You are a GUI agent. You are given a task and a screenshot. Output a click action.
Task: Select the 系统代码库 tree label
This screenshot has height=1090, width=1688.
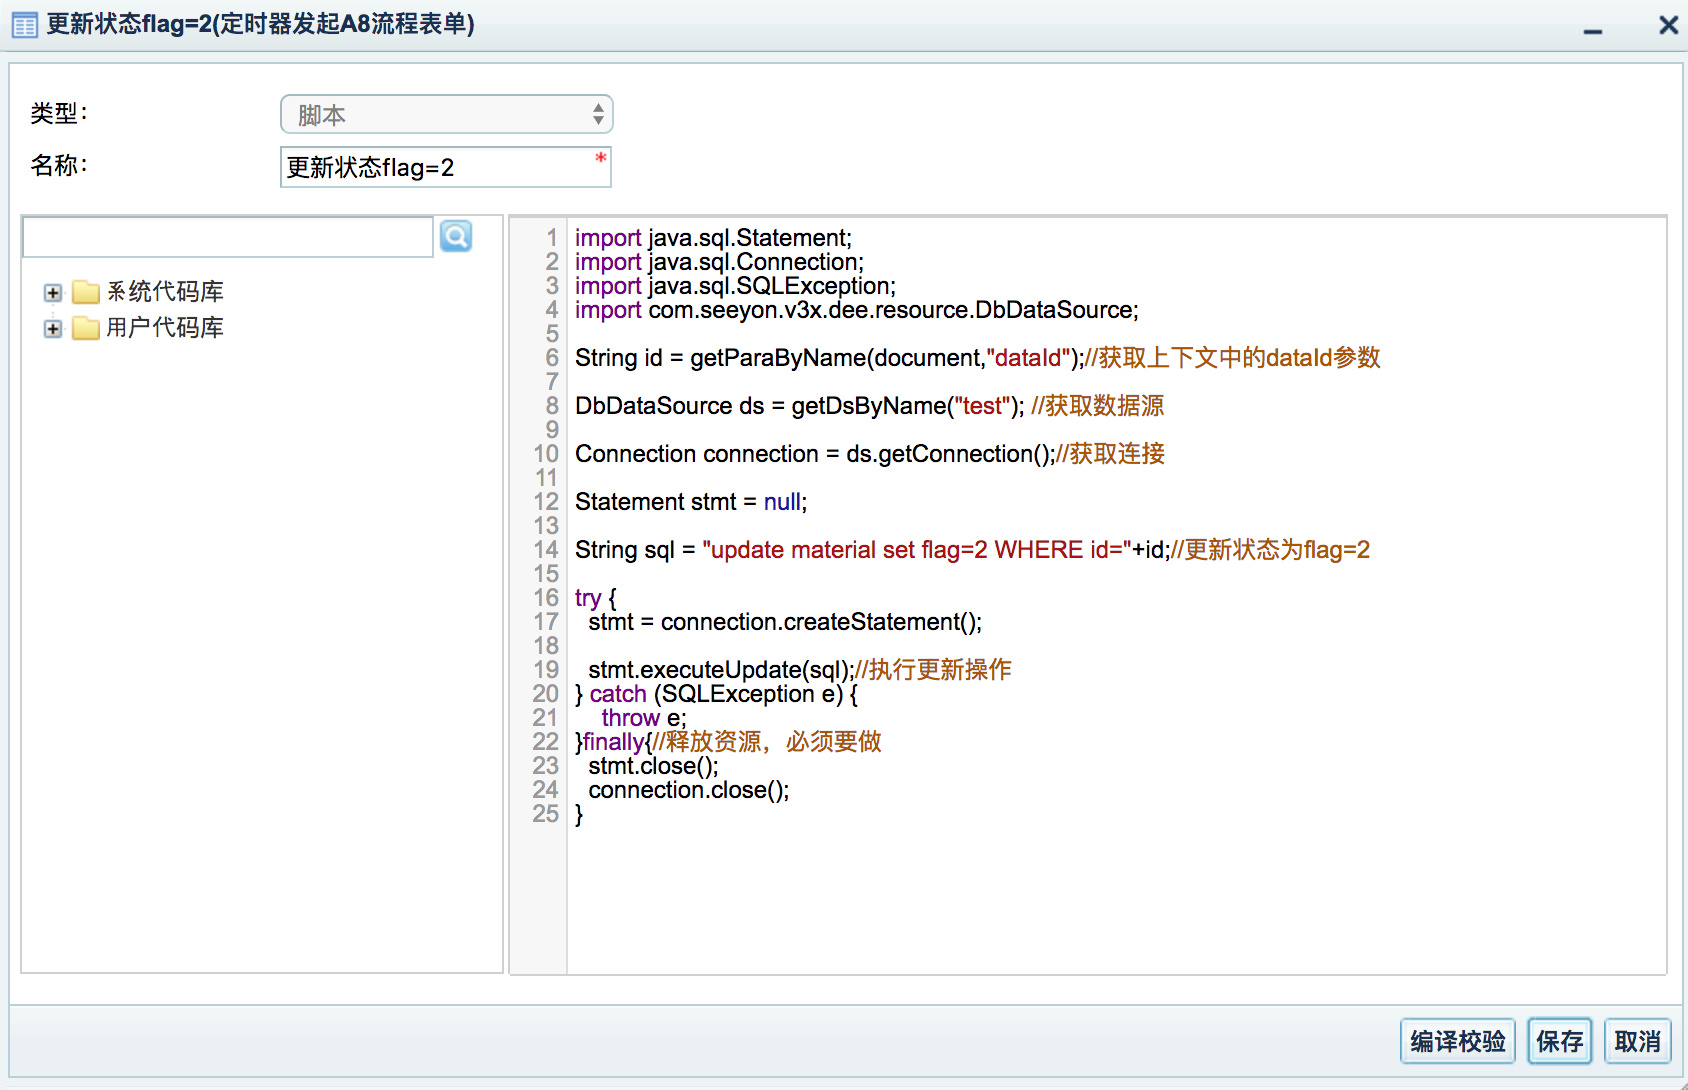(165, 292)
